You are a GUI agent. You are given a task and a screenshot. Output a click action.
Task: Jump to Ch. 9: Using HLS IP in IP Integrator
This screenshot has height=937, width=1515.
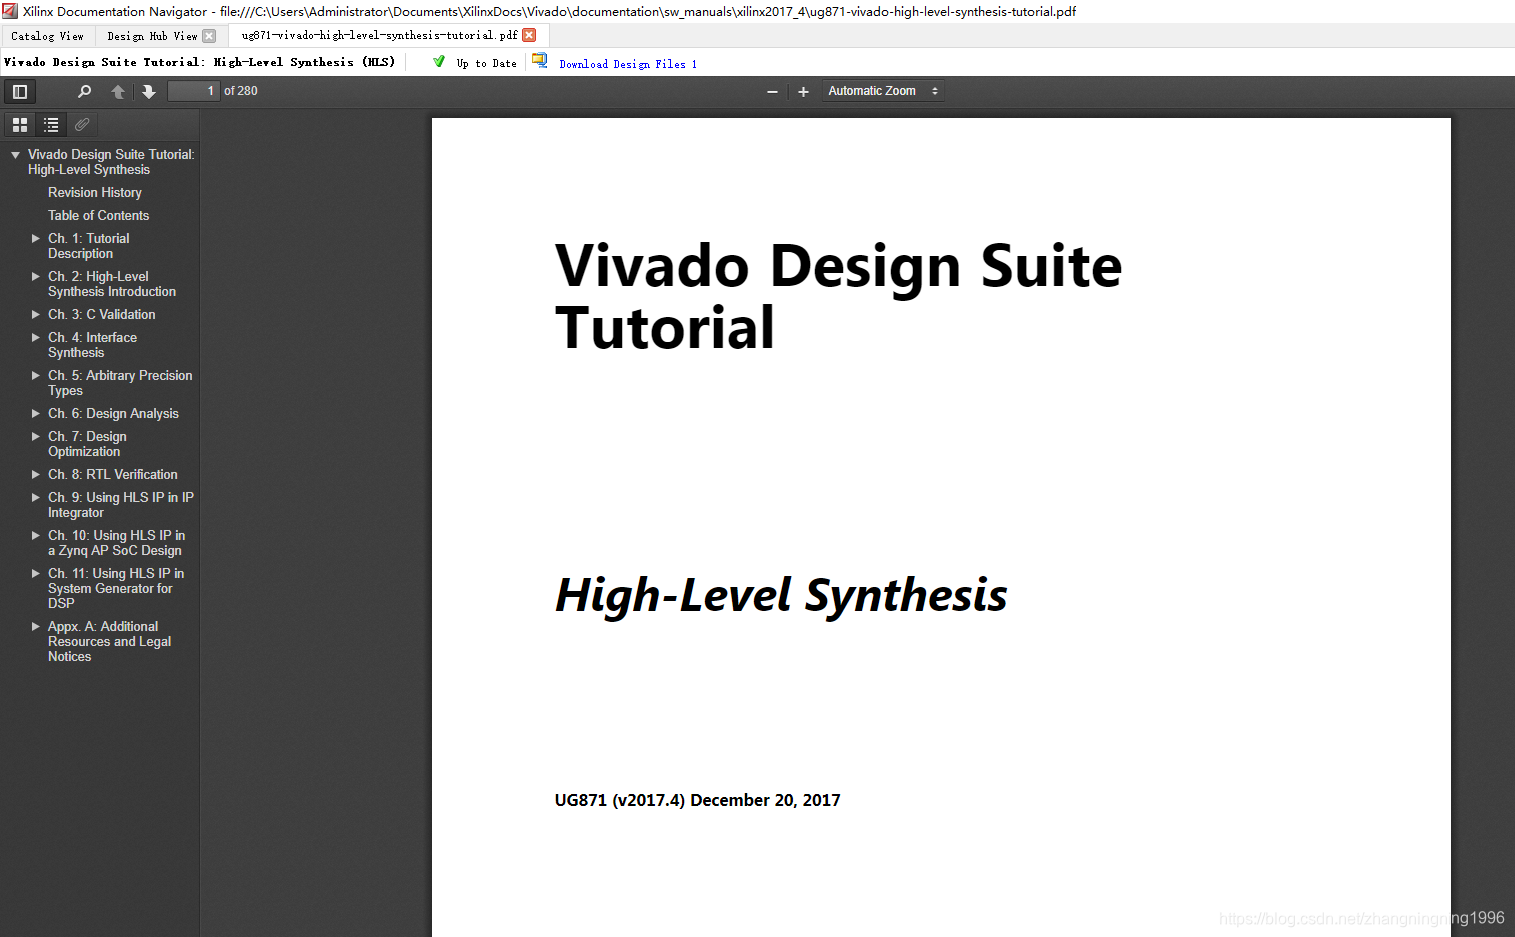(x=121, y=505)
